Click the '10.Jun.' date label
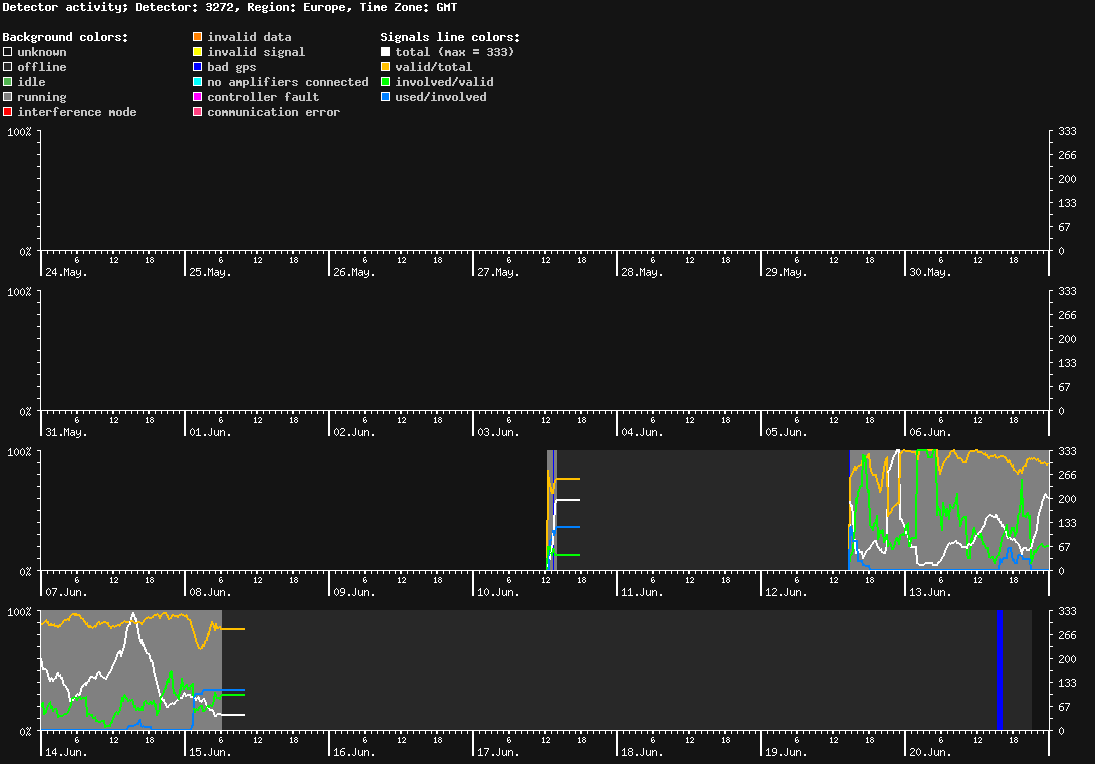Screen dimensions: 1095x764 coord(498,592)
